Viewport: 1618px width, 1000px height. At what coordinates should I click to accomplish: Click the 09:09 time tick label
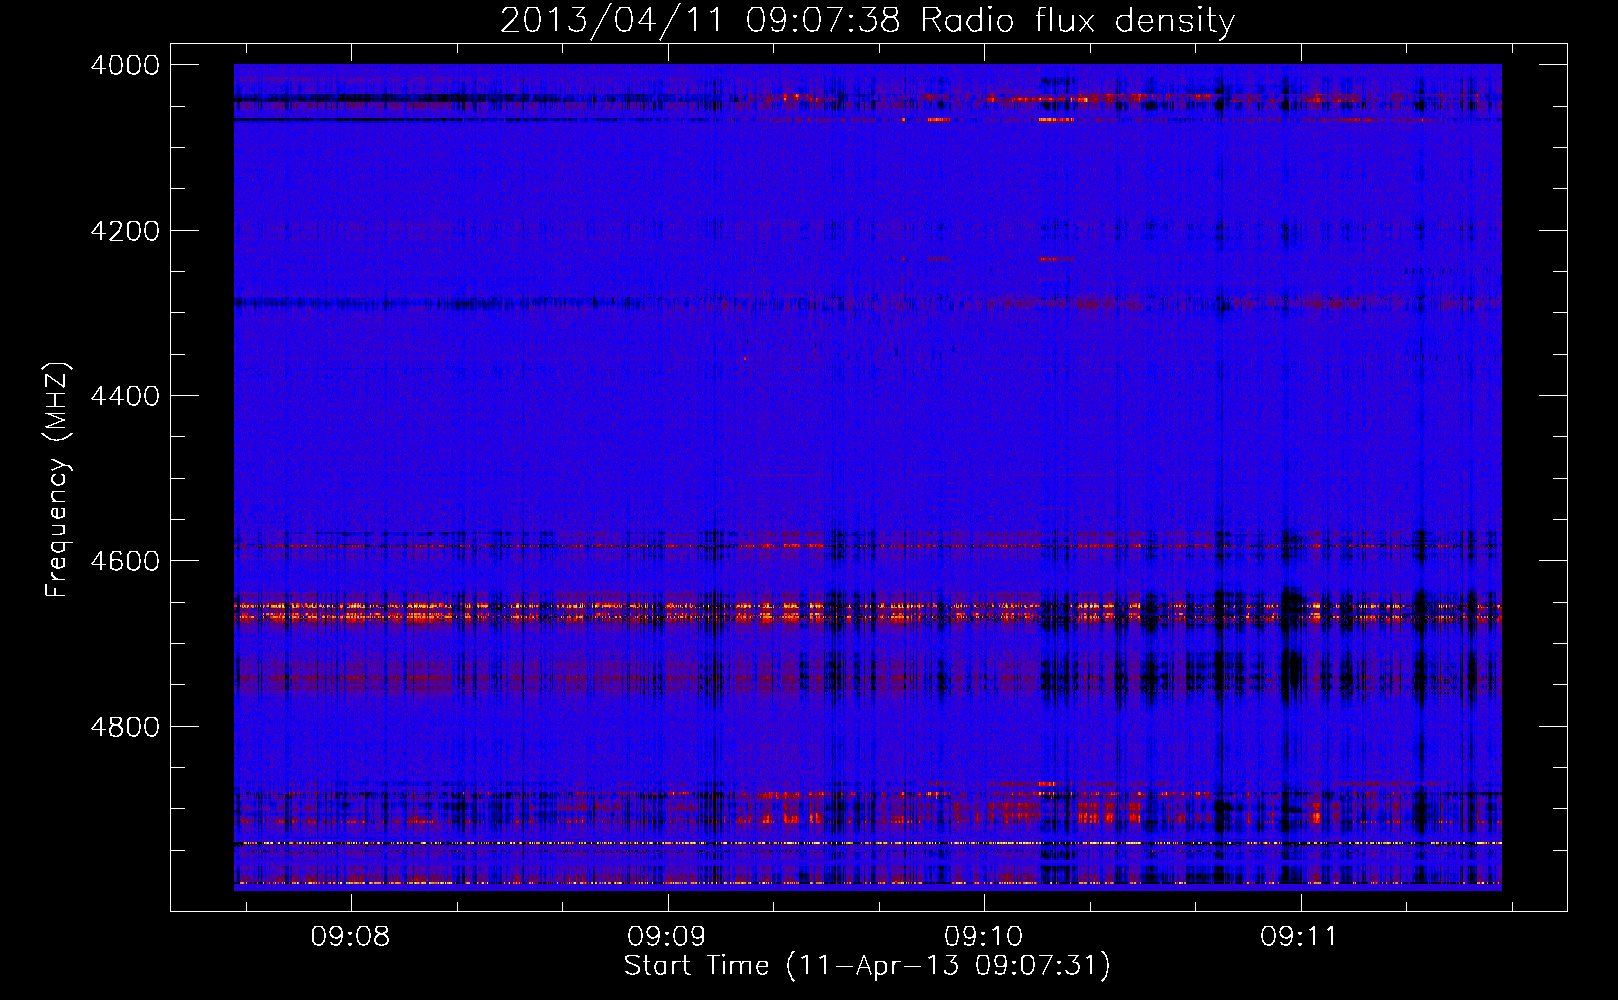(666, 937)
